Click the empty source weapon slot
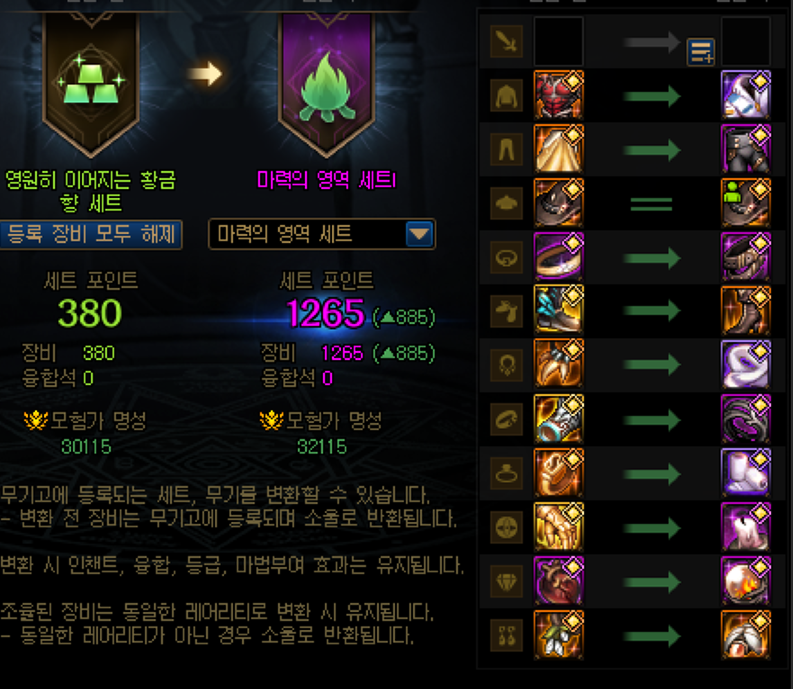This screenshot has width=793, height=689. 558,41
